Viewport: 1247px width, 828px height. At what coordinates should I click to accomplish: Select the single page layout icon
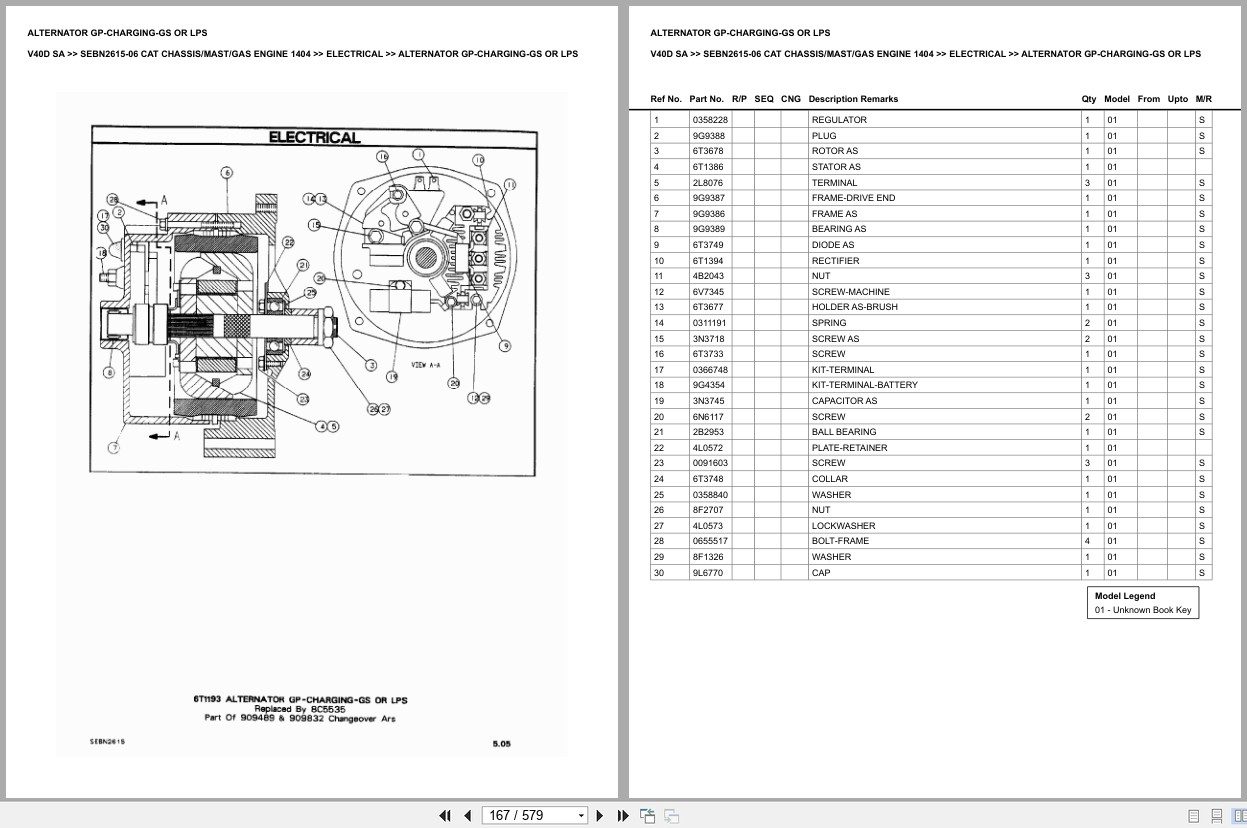pyautogui.click(x=1193, y=816)
